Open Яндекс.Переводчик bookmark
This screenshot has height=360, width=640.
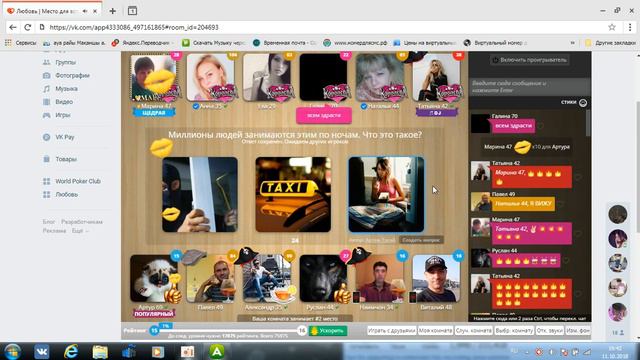click(x=143, y=42)
